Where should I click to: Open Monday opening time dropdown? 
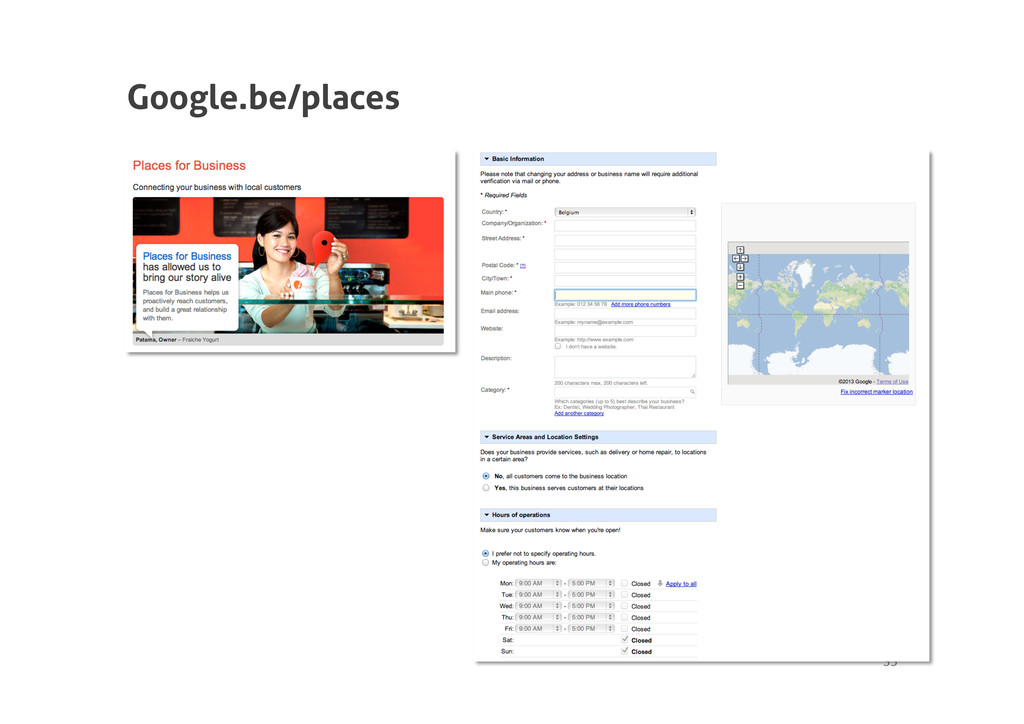[538, 583]
